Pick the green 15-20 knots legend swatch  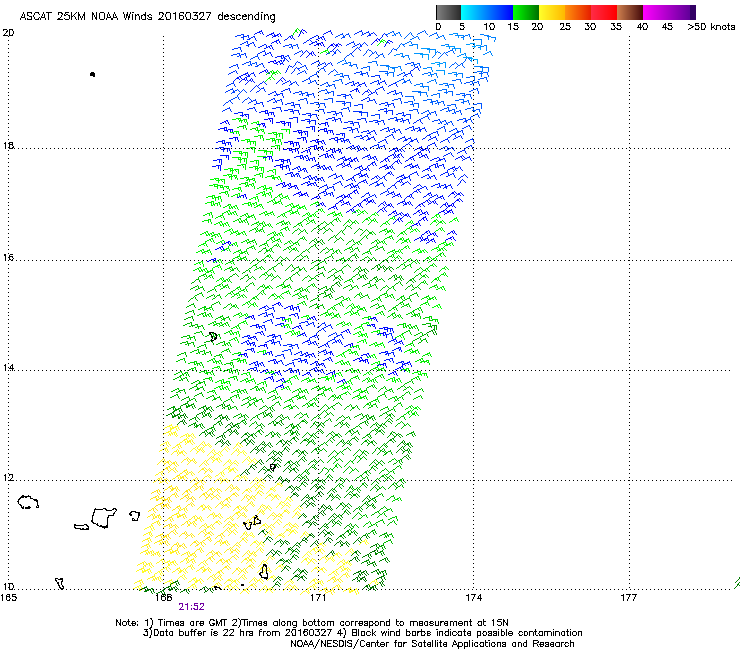[526, 12]
